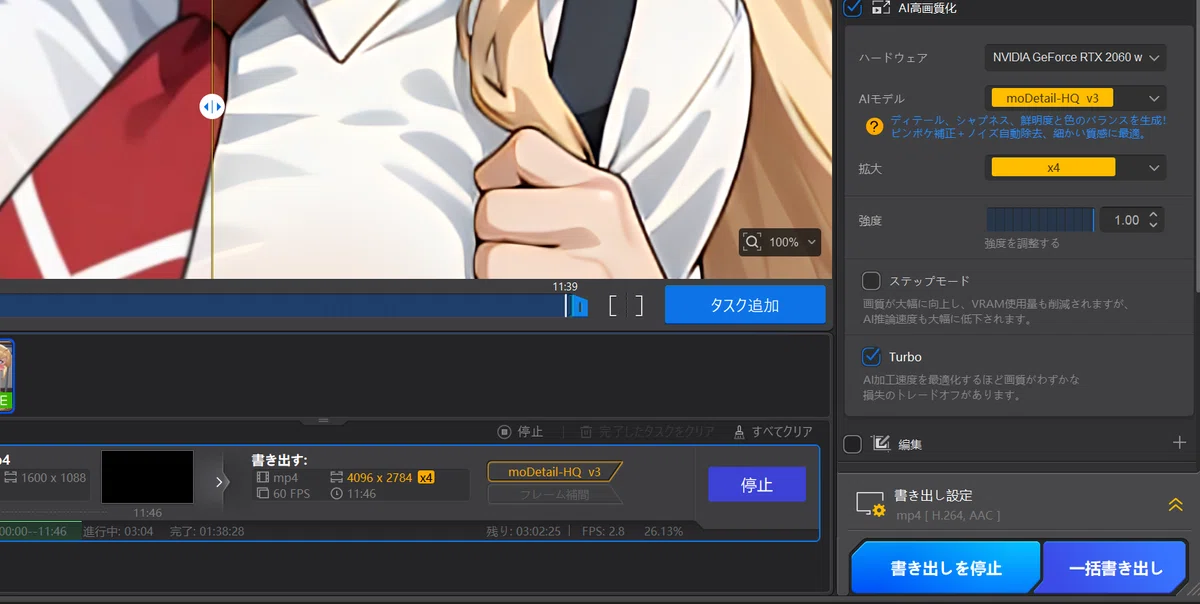Click the right bracket trim-out marker
1200x604 pixels.
639,305
